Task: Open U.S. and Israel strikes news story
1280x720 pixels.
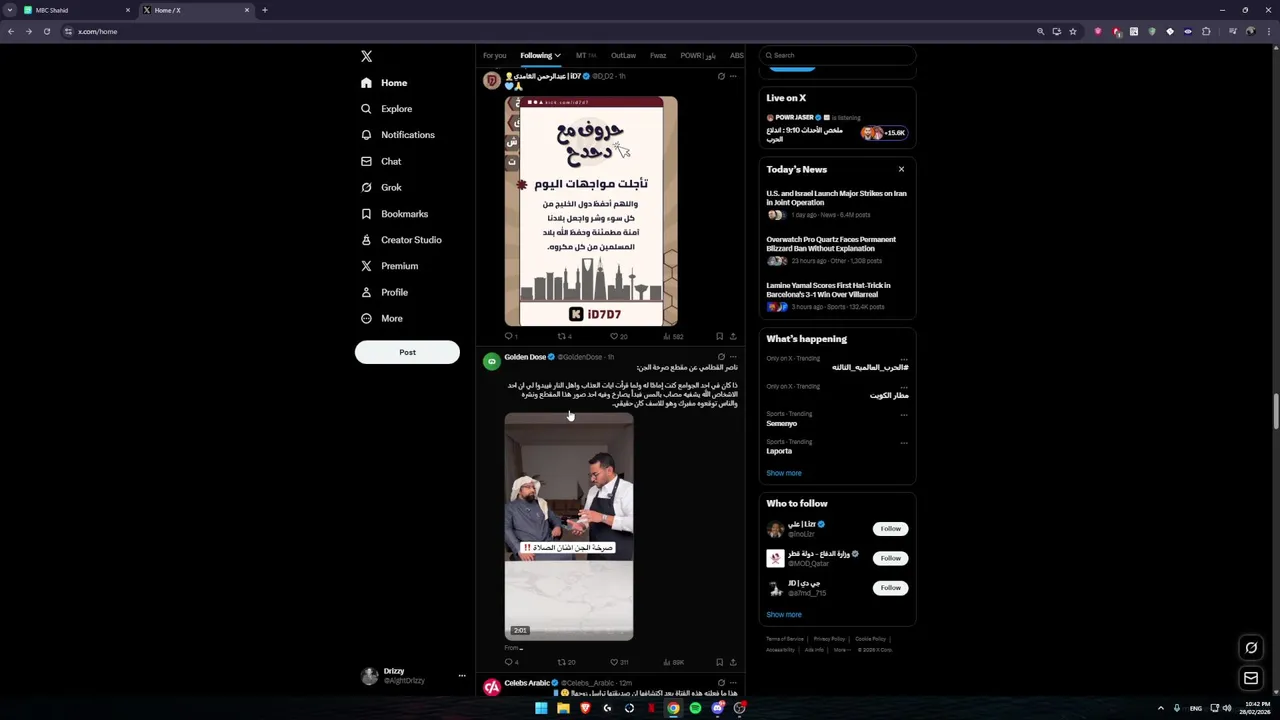Action: 837,204
